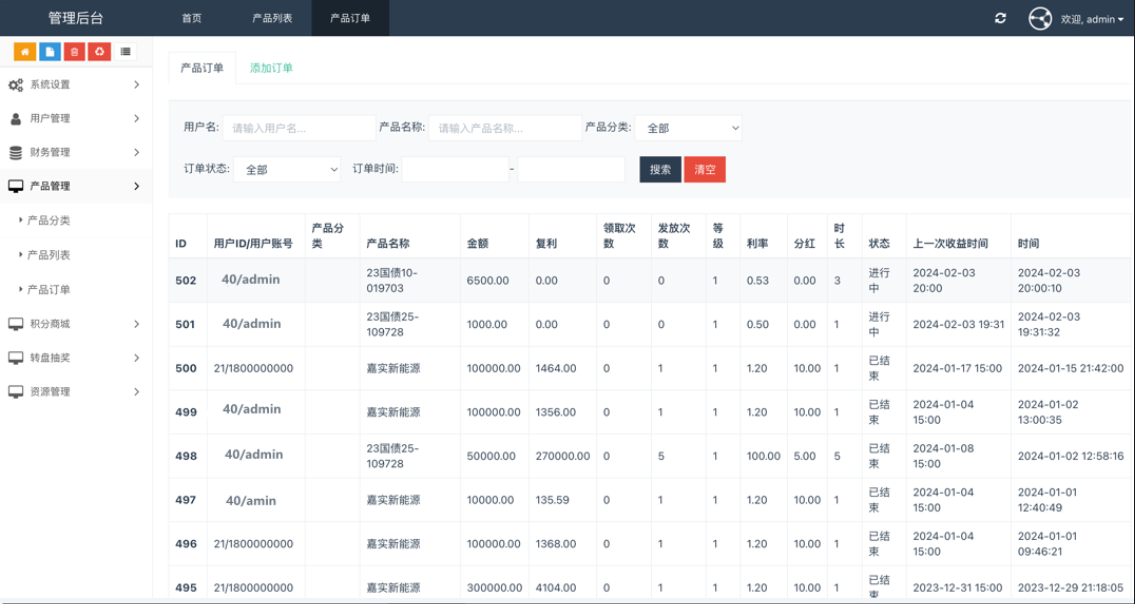1135x604 pixels.
Task: Click the person icon beside 用户管理
Action: click(x=15, y=119)
